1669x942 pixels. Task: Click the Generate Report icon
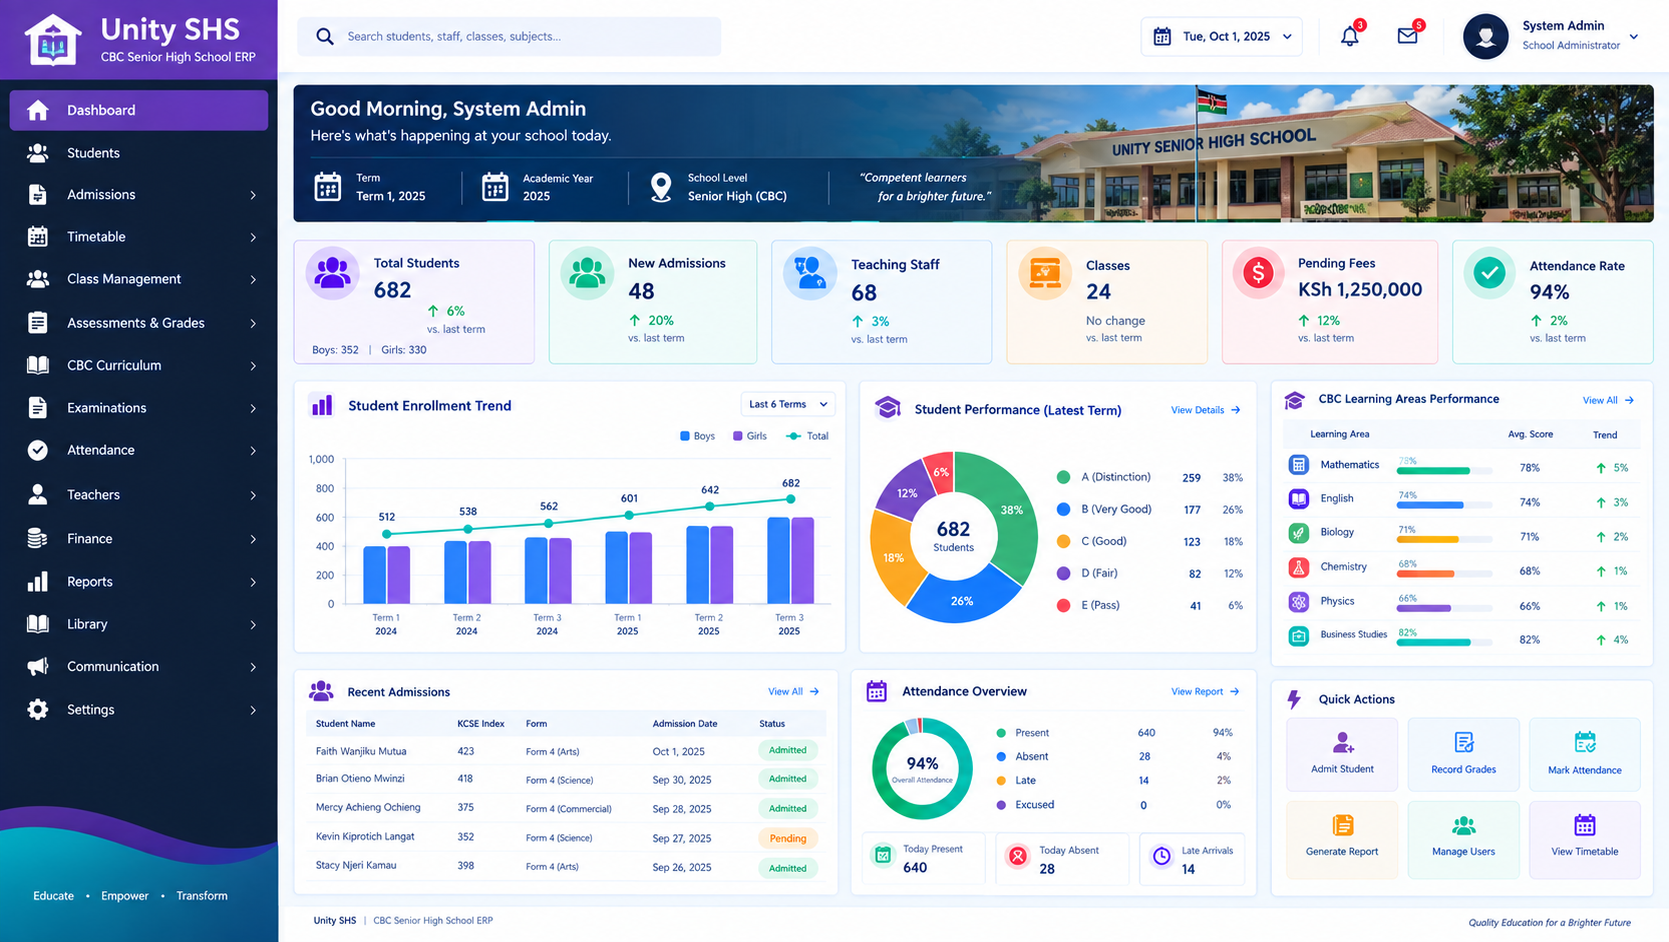(x=1343, y=825)
